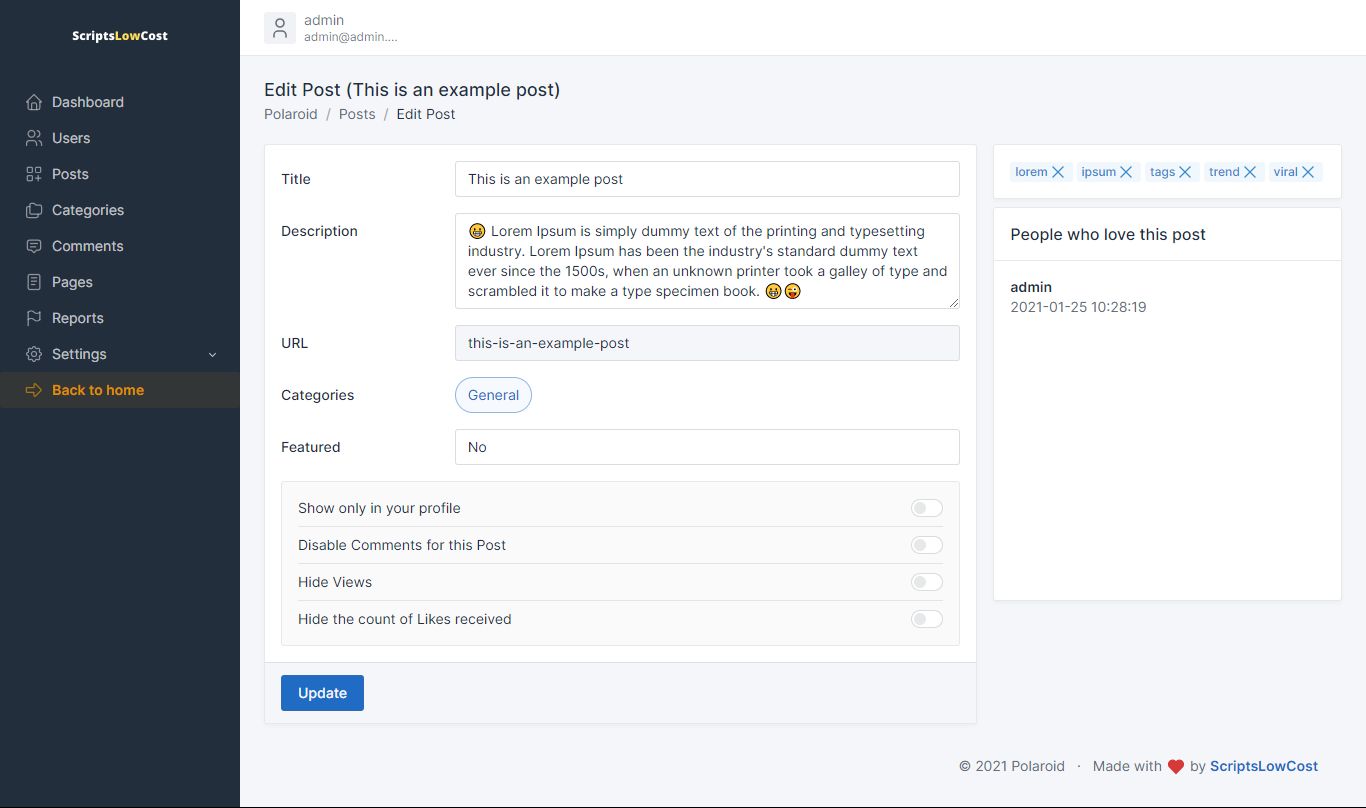Click the Title input field
This screenshot has height=808, width=1366.
pyautogui.click(x=707, y=179)
